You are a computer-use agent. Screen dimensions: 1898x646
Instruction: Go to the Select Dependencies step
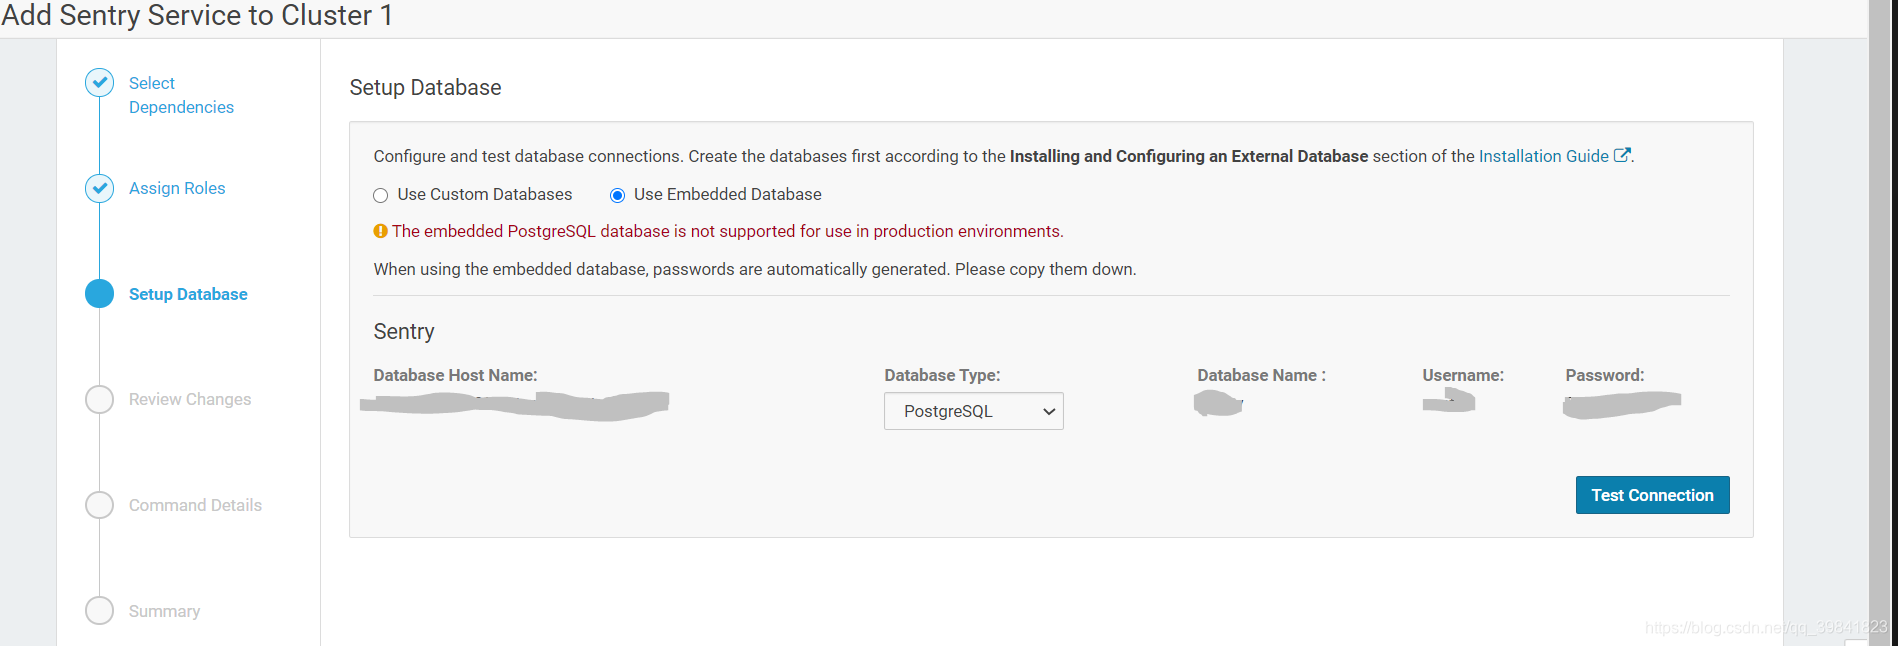click(x=181, y=95)
